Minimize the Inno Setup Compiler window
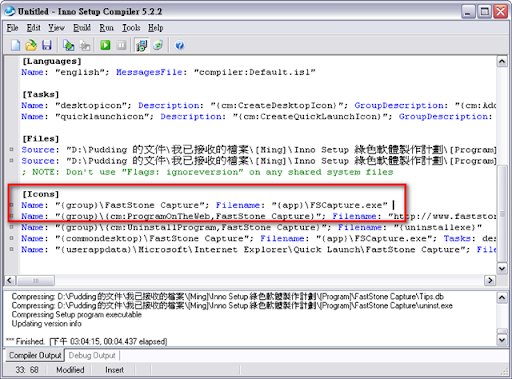Screen dimensions: 512x379 [x=468, y=12]
